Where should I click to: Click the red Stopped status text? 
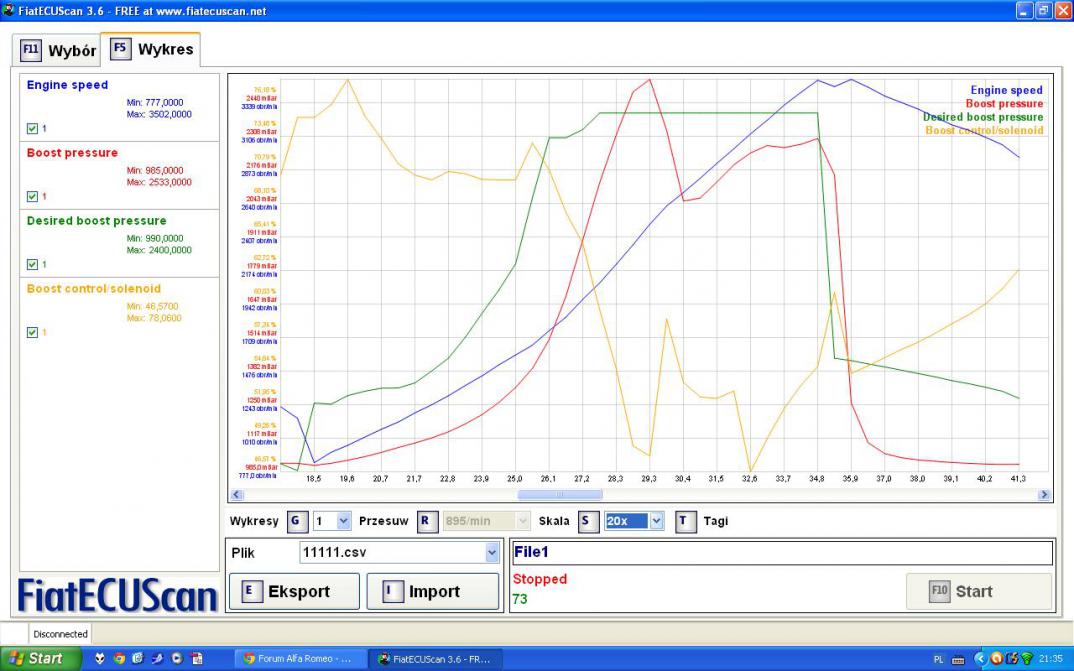[x=540, y=579]
